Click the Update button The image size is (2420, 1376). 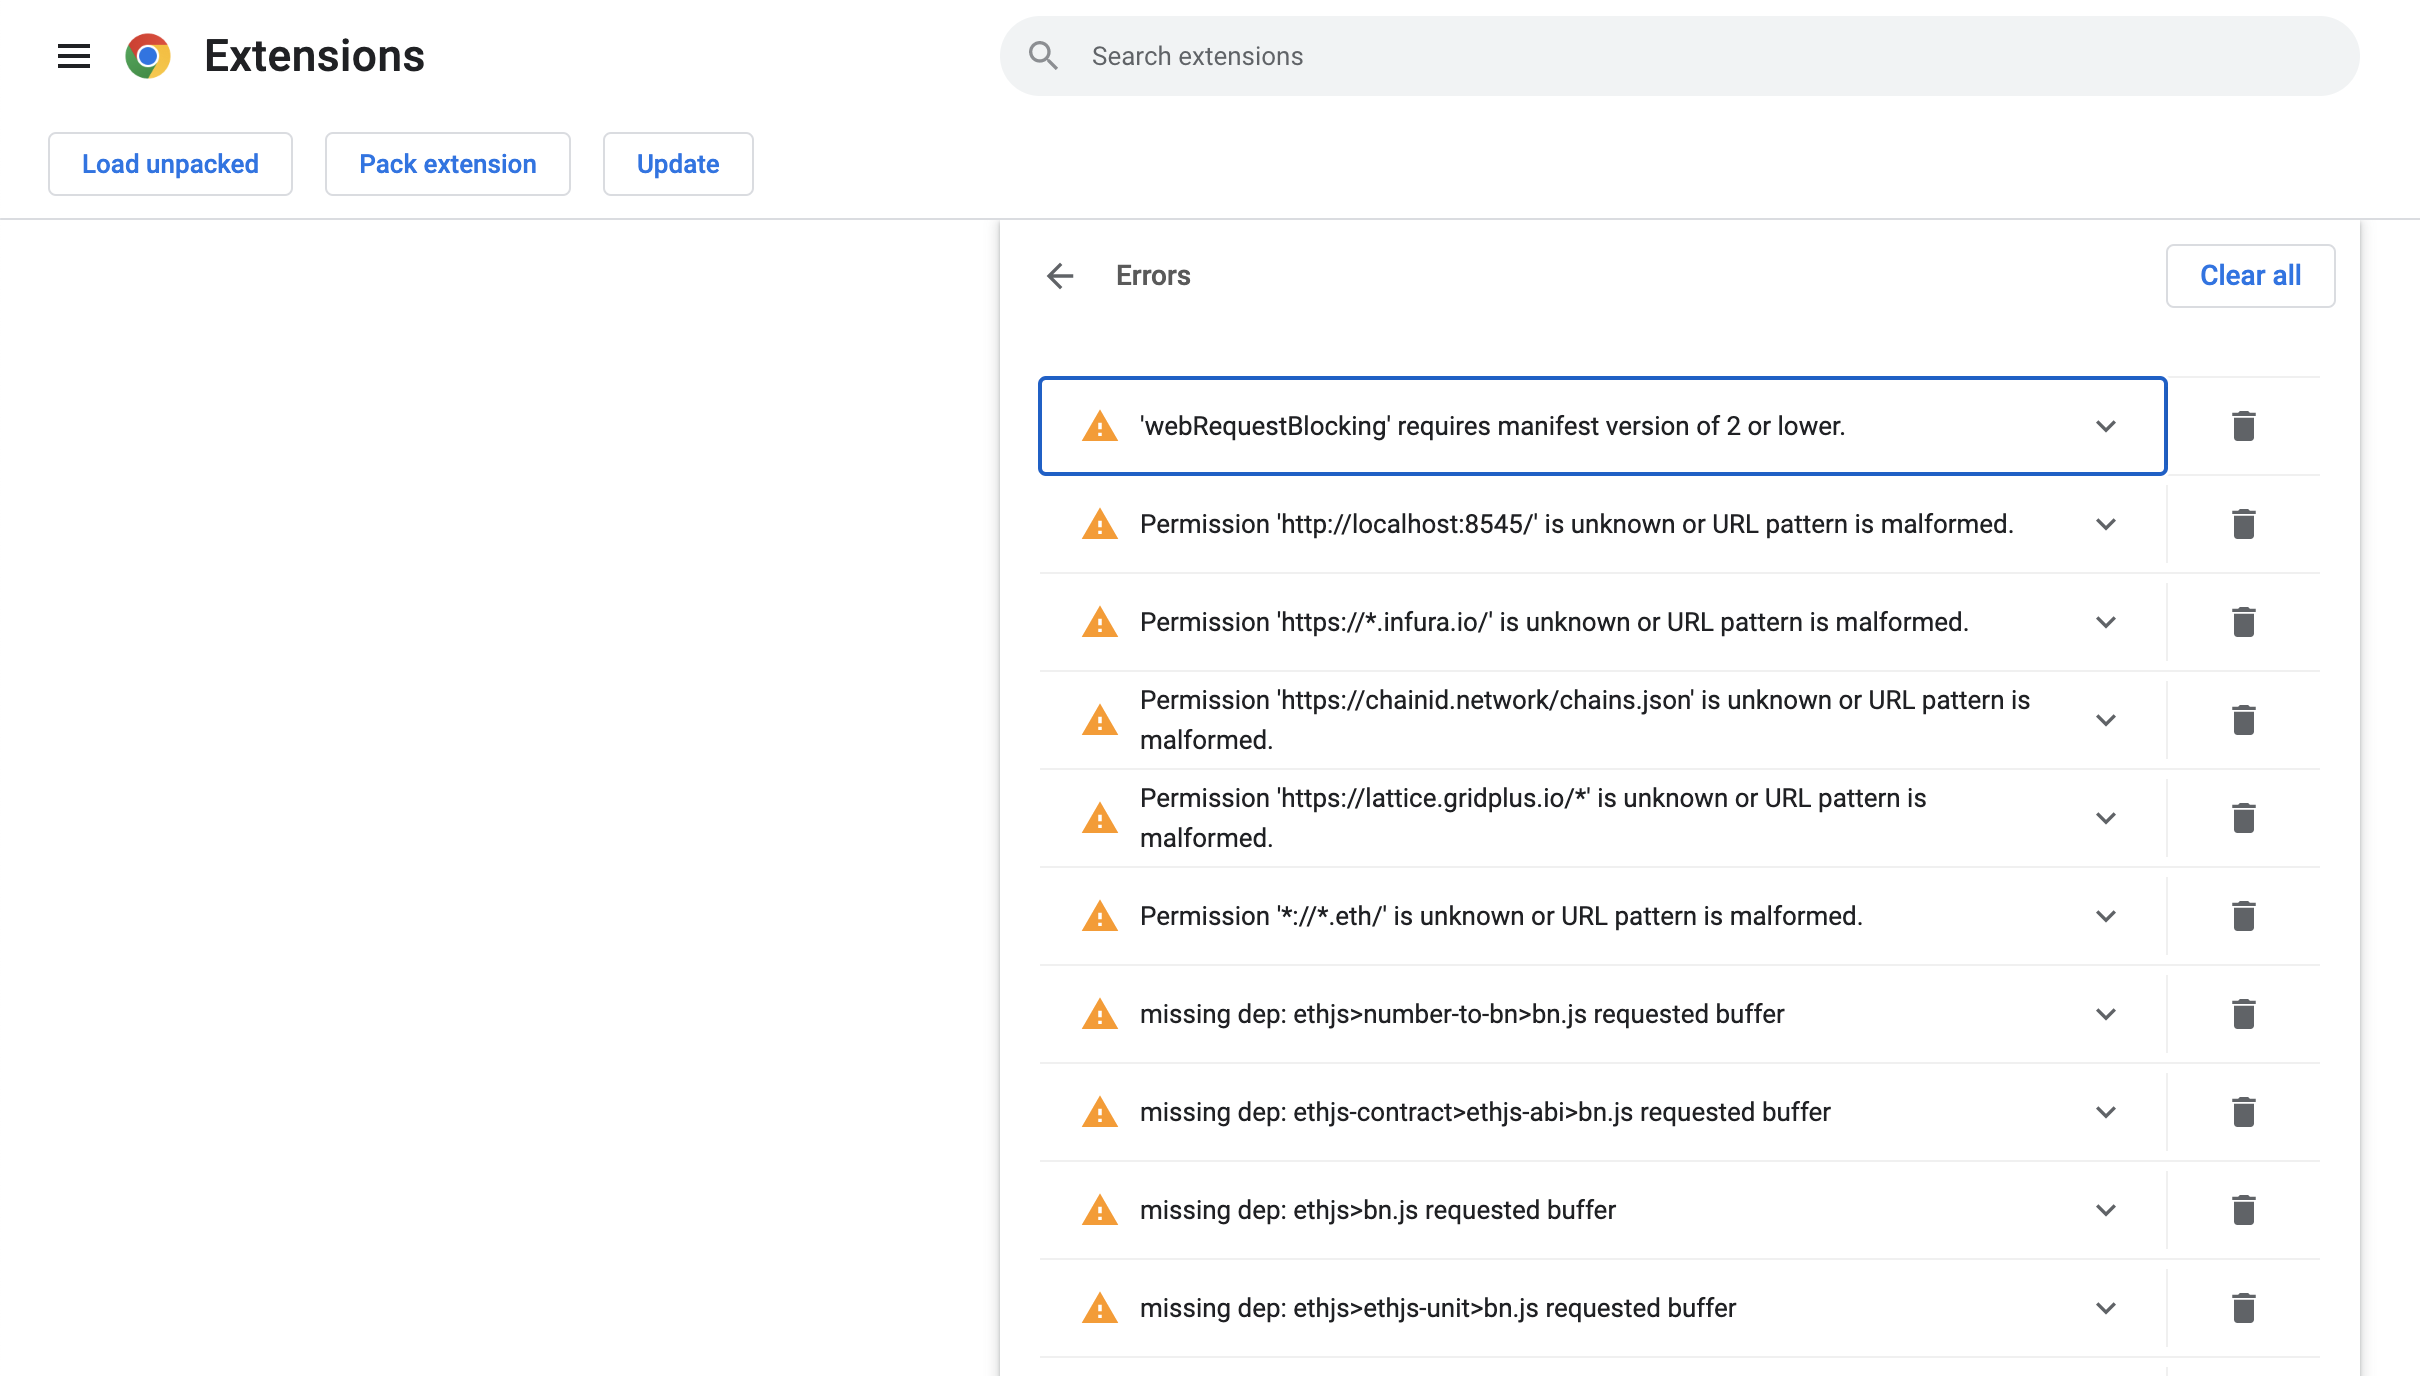[x=677, y=164]
